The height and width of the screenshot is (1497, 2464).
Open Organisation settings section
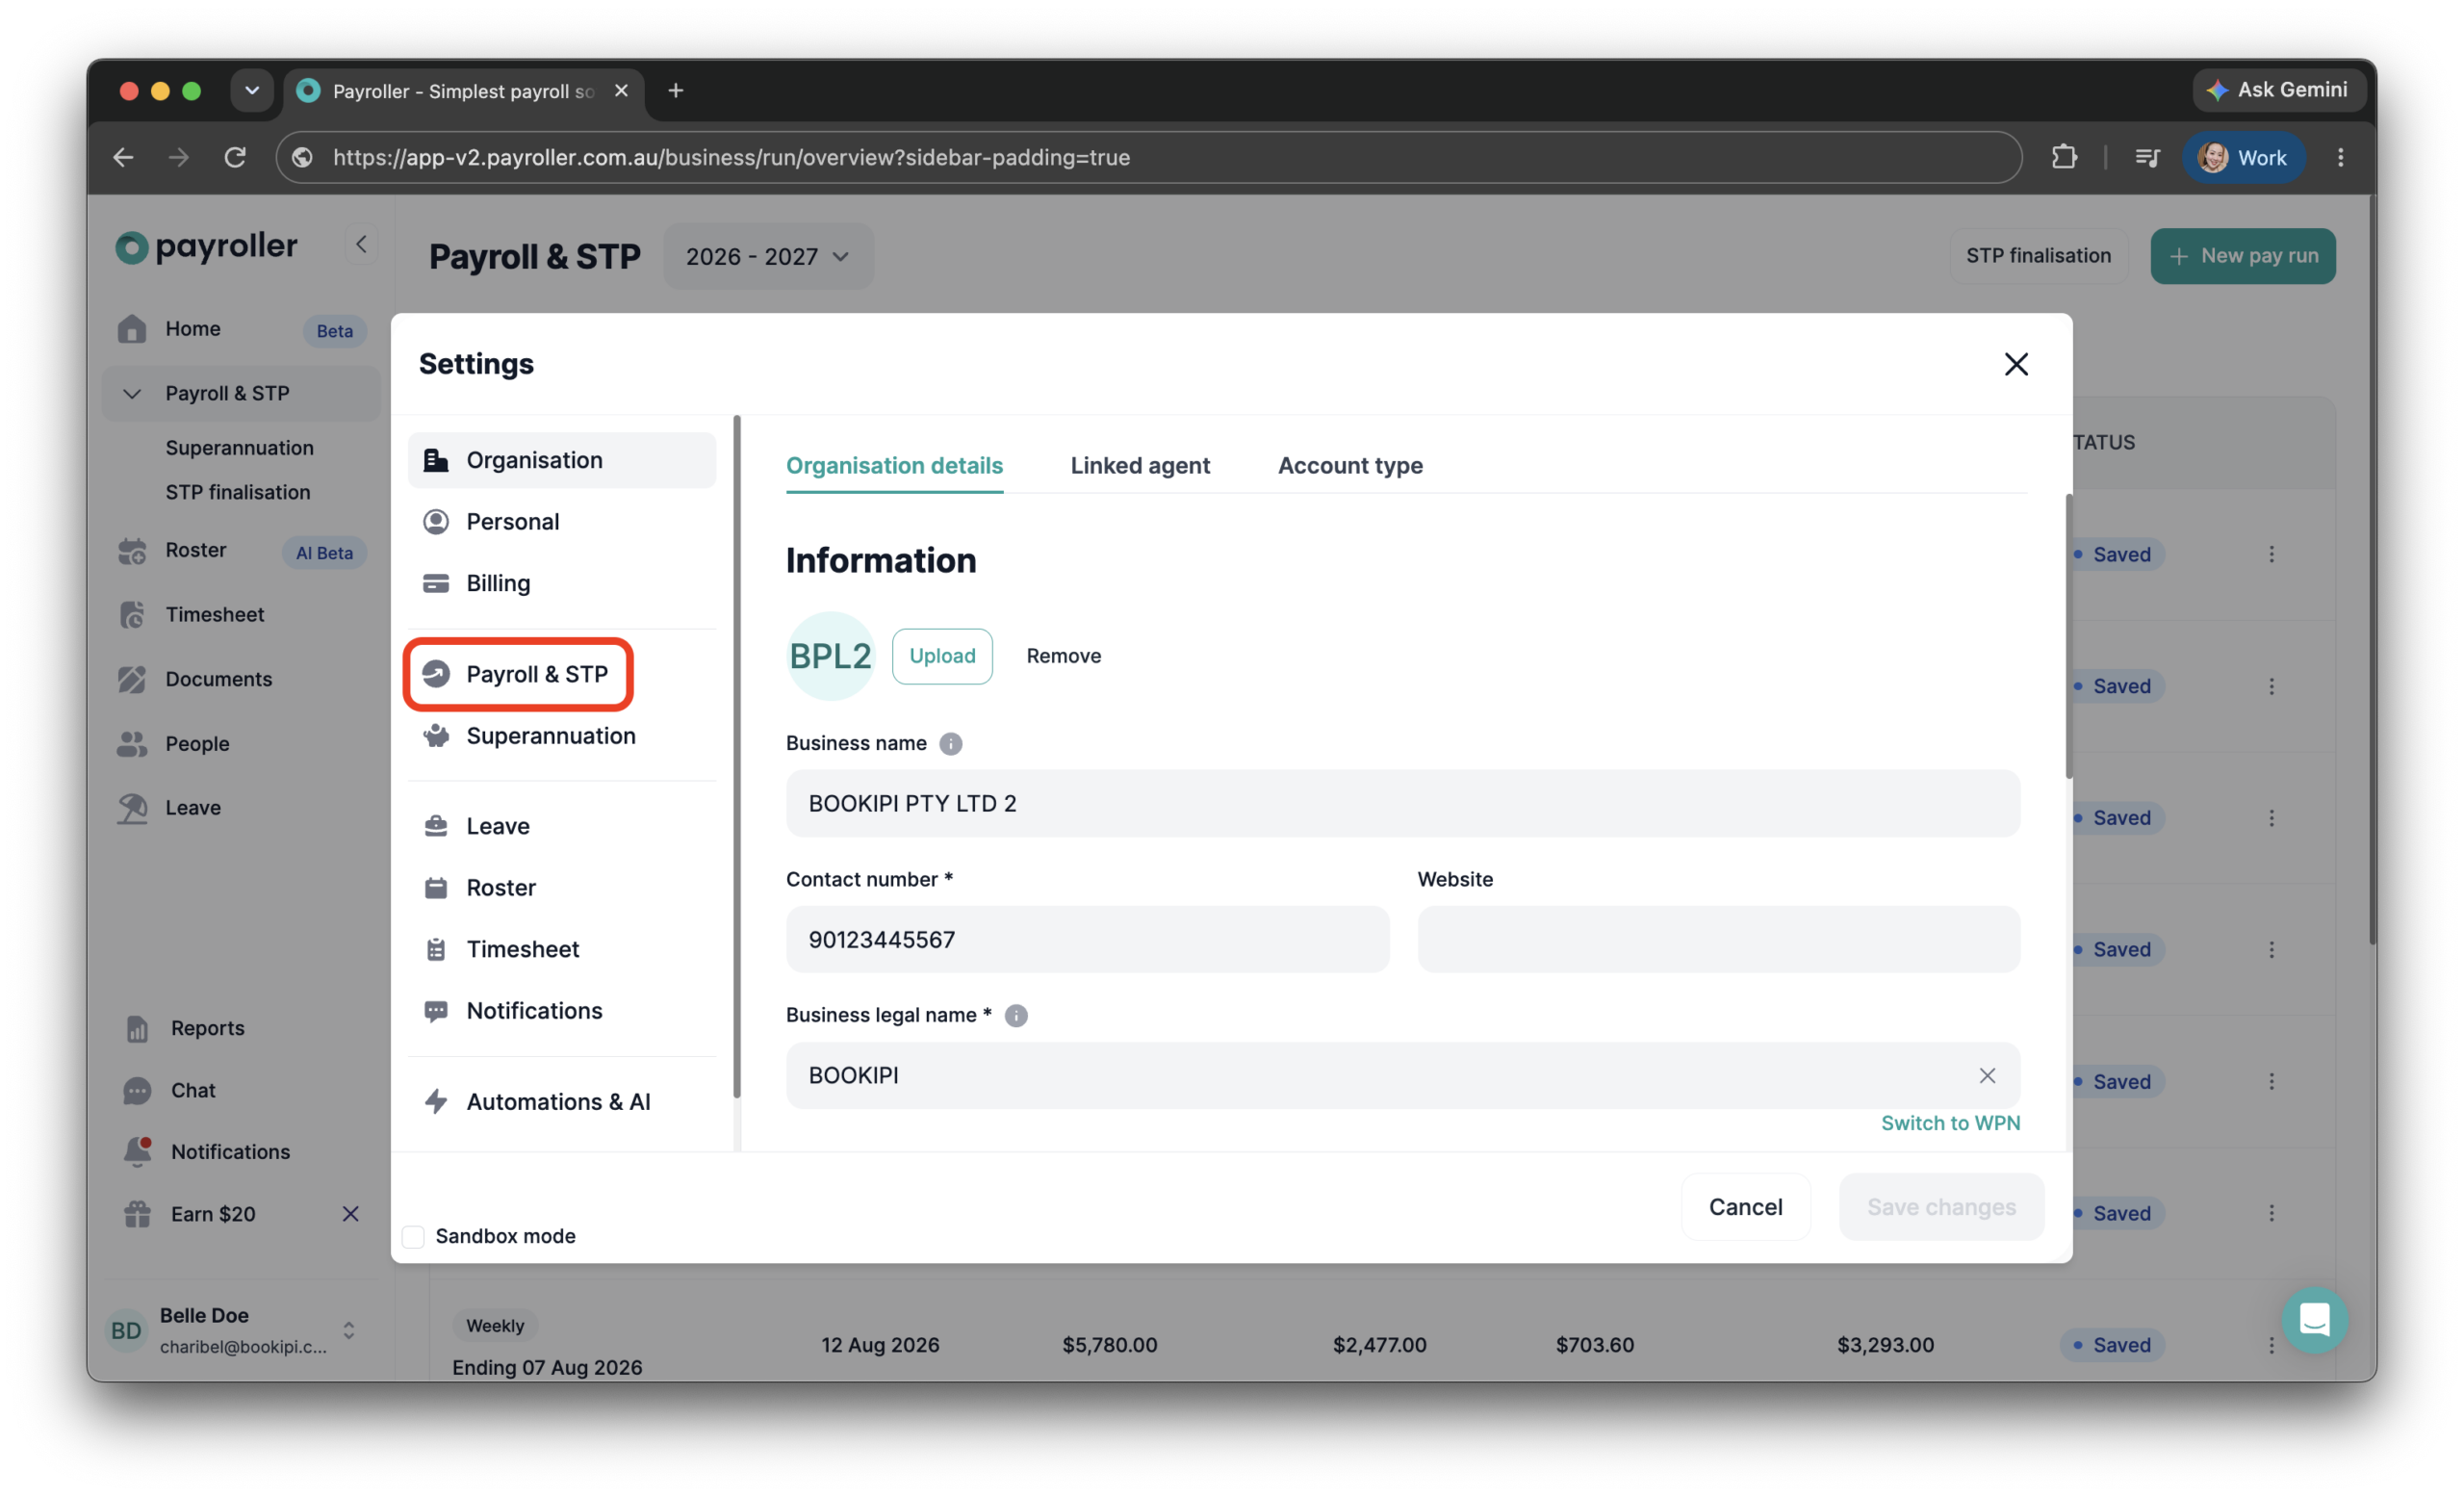[561, 460]
